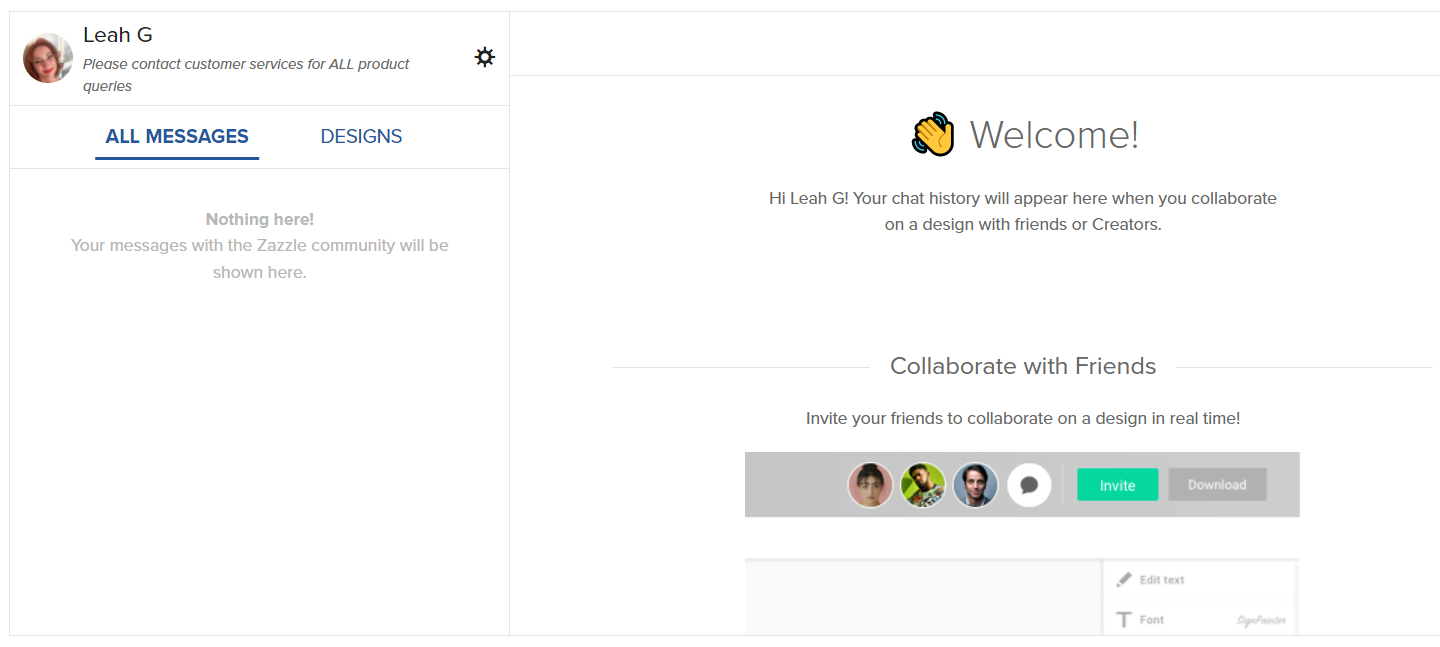Click the pencil Edit text icon

coord(1124,580)
